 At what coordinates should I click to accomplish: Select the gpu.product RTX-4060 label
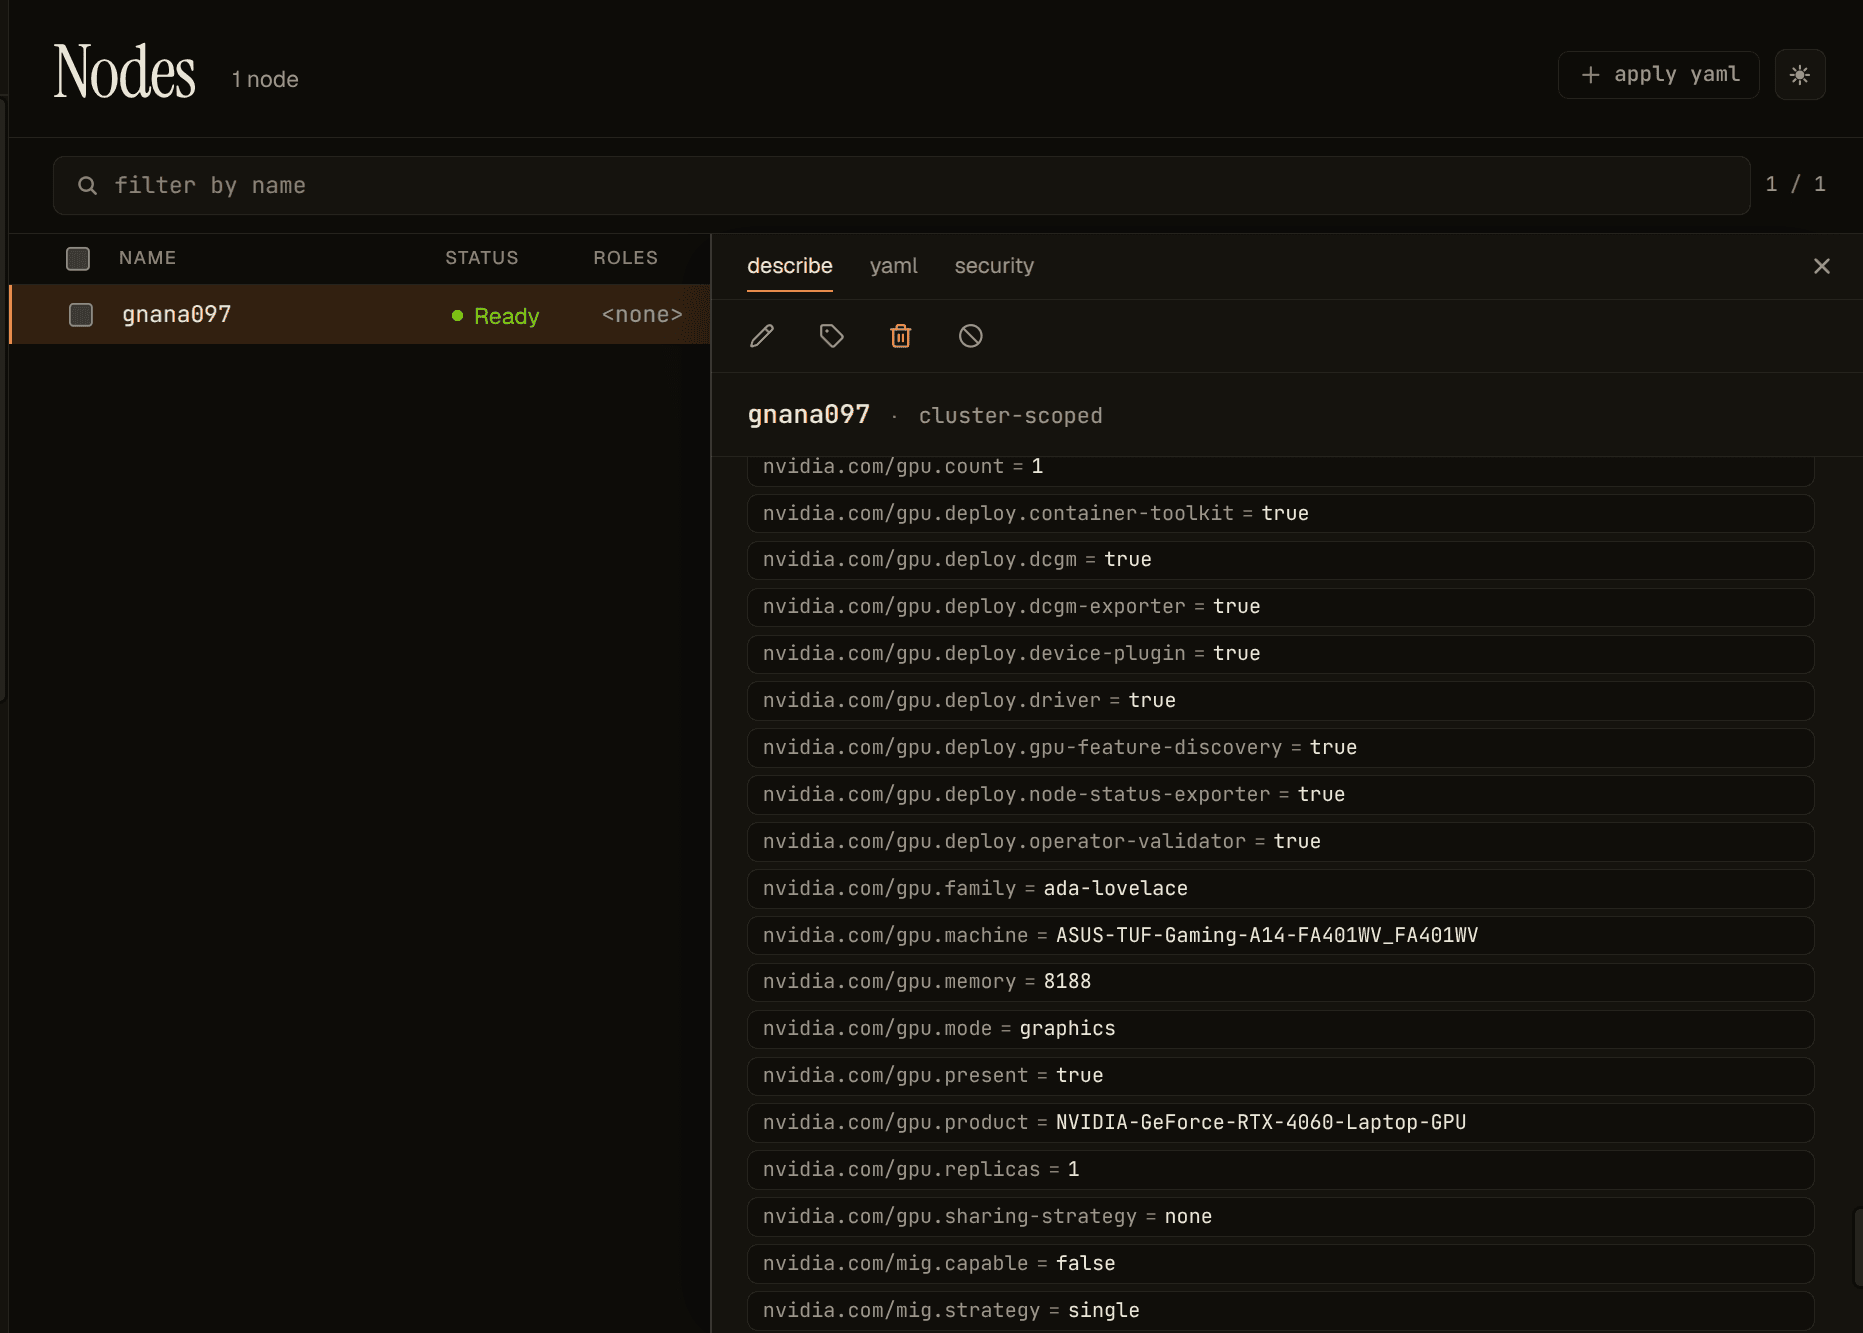(1281, 1123)
